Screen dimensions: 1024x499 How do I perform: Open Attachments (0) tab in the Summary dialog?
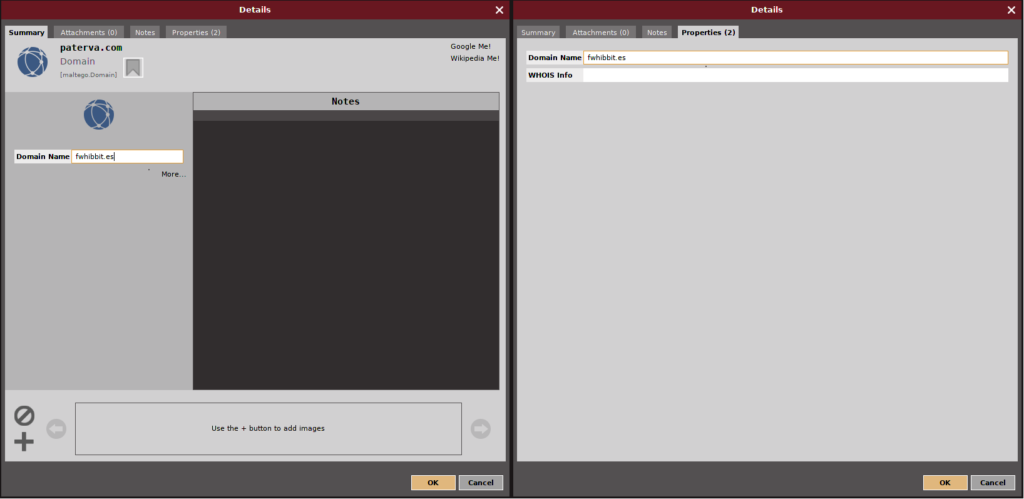click(89, 32)
